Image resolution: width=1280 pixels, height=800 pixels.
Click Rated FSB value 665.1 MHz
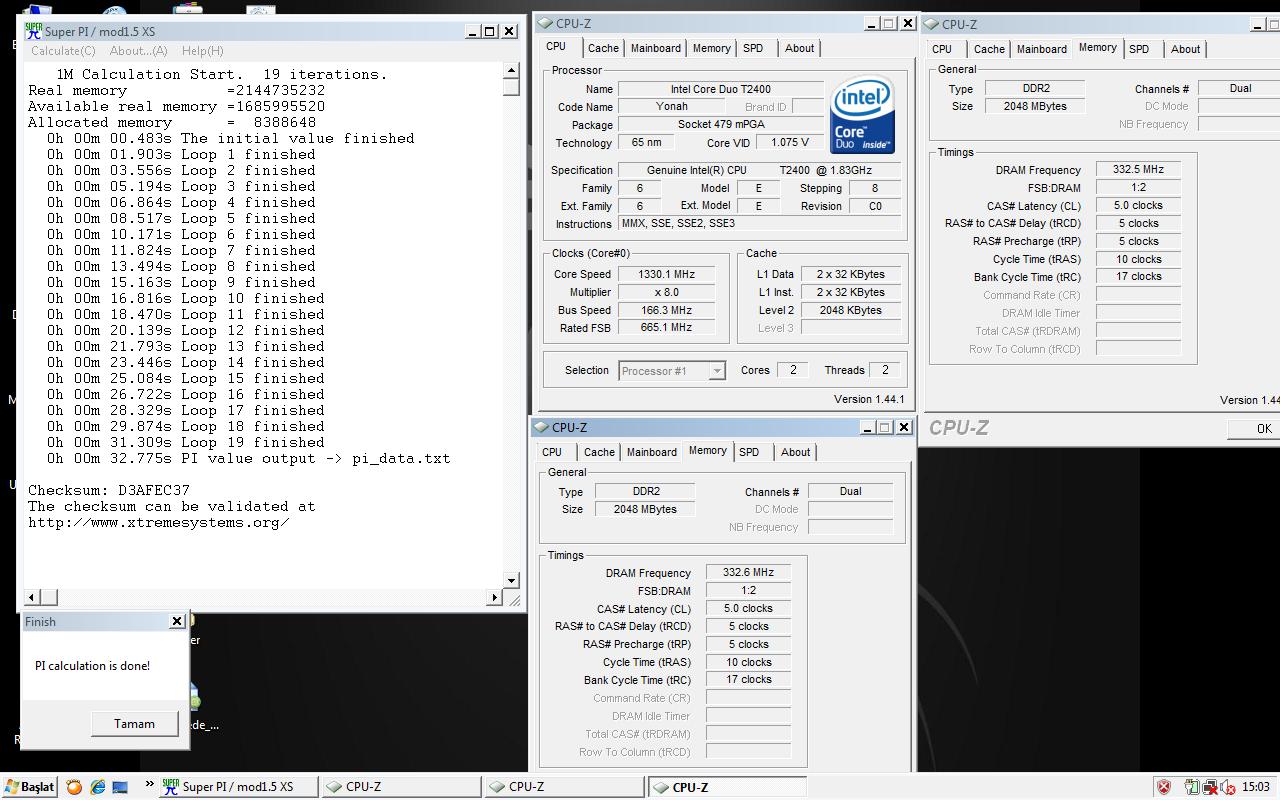click(x=666, y=327)
